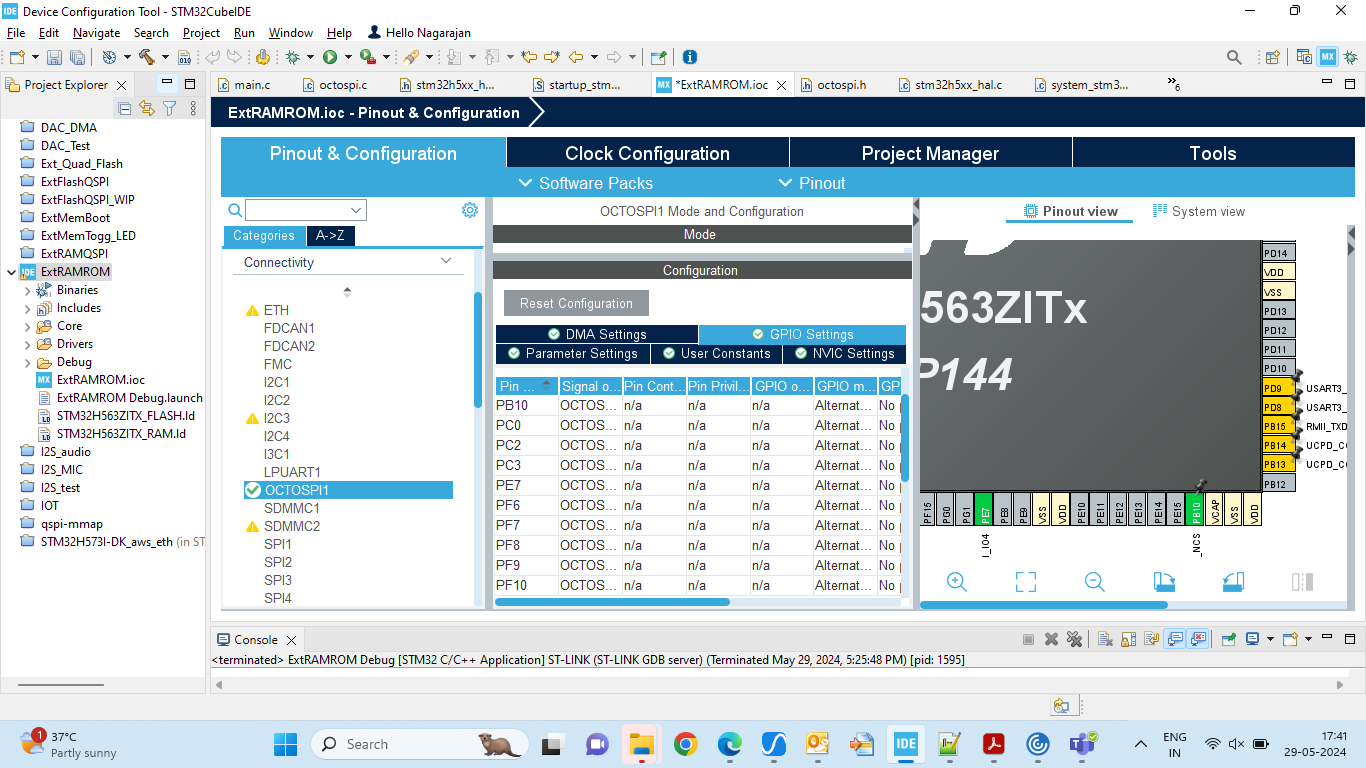Viewport: 1366px width, 768px height.
Task: Open the Clock Configuration tab
Action: point(647,153)
